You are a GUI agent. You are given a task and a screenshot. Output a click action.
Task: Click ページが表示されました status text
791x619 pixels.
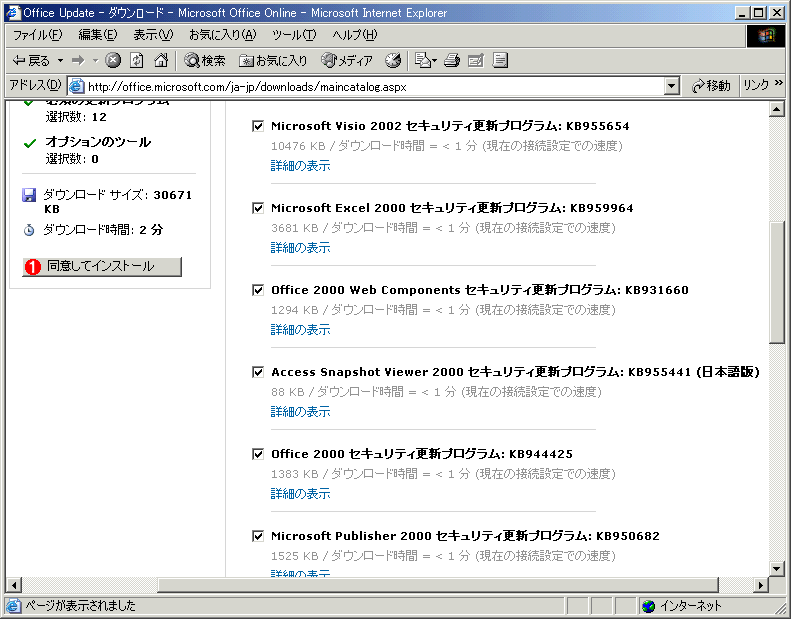pos(81,605)
